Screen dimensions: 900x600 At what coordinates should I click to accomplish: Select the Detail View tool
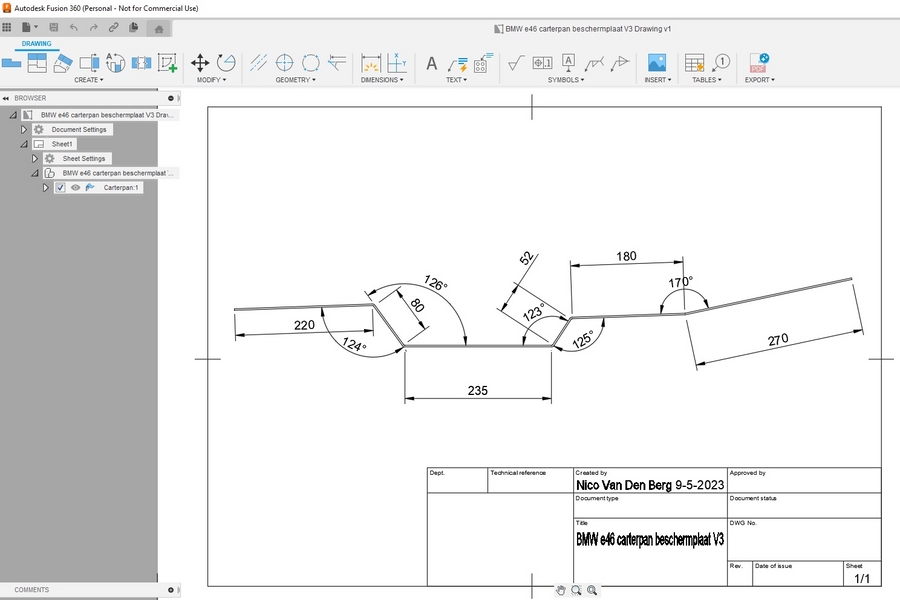(x=89, y=63)
